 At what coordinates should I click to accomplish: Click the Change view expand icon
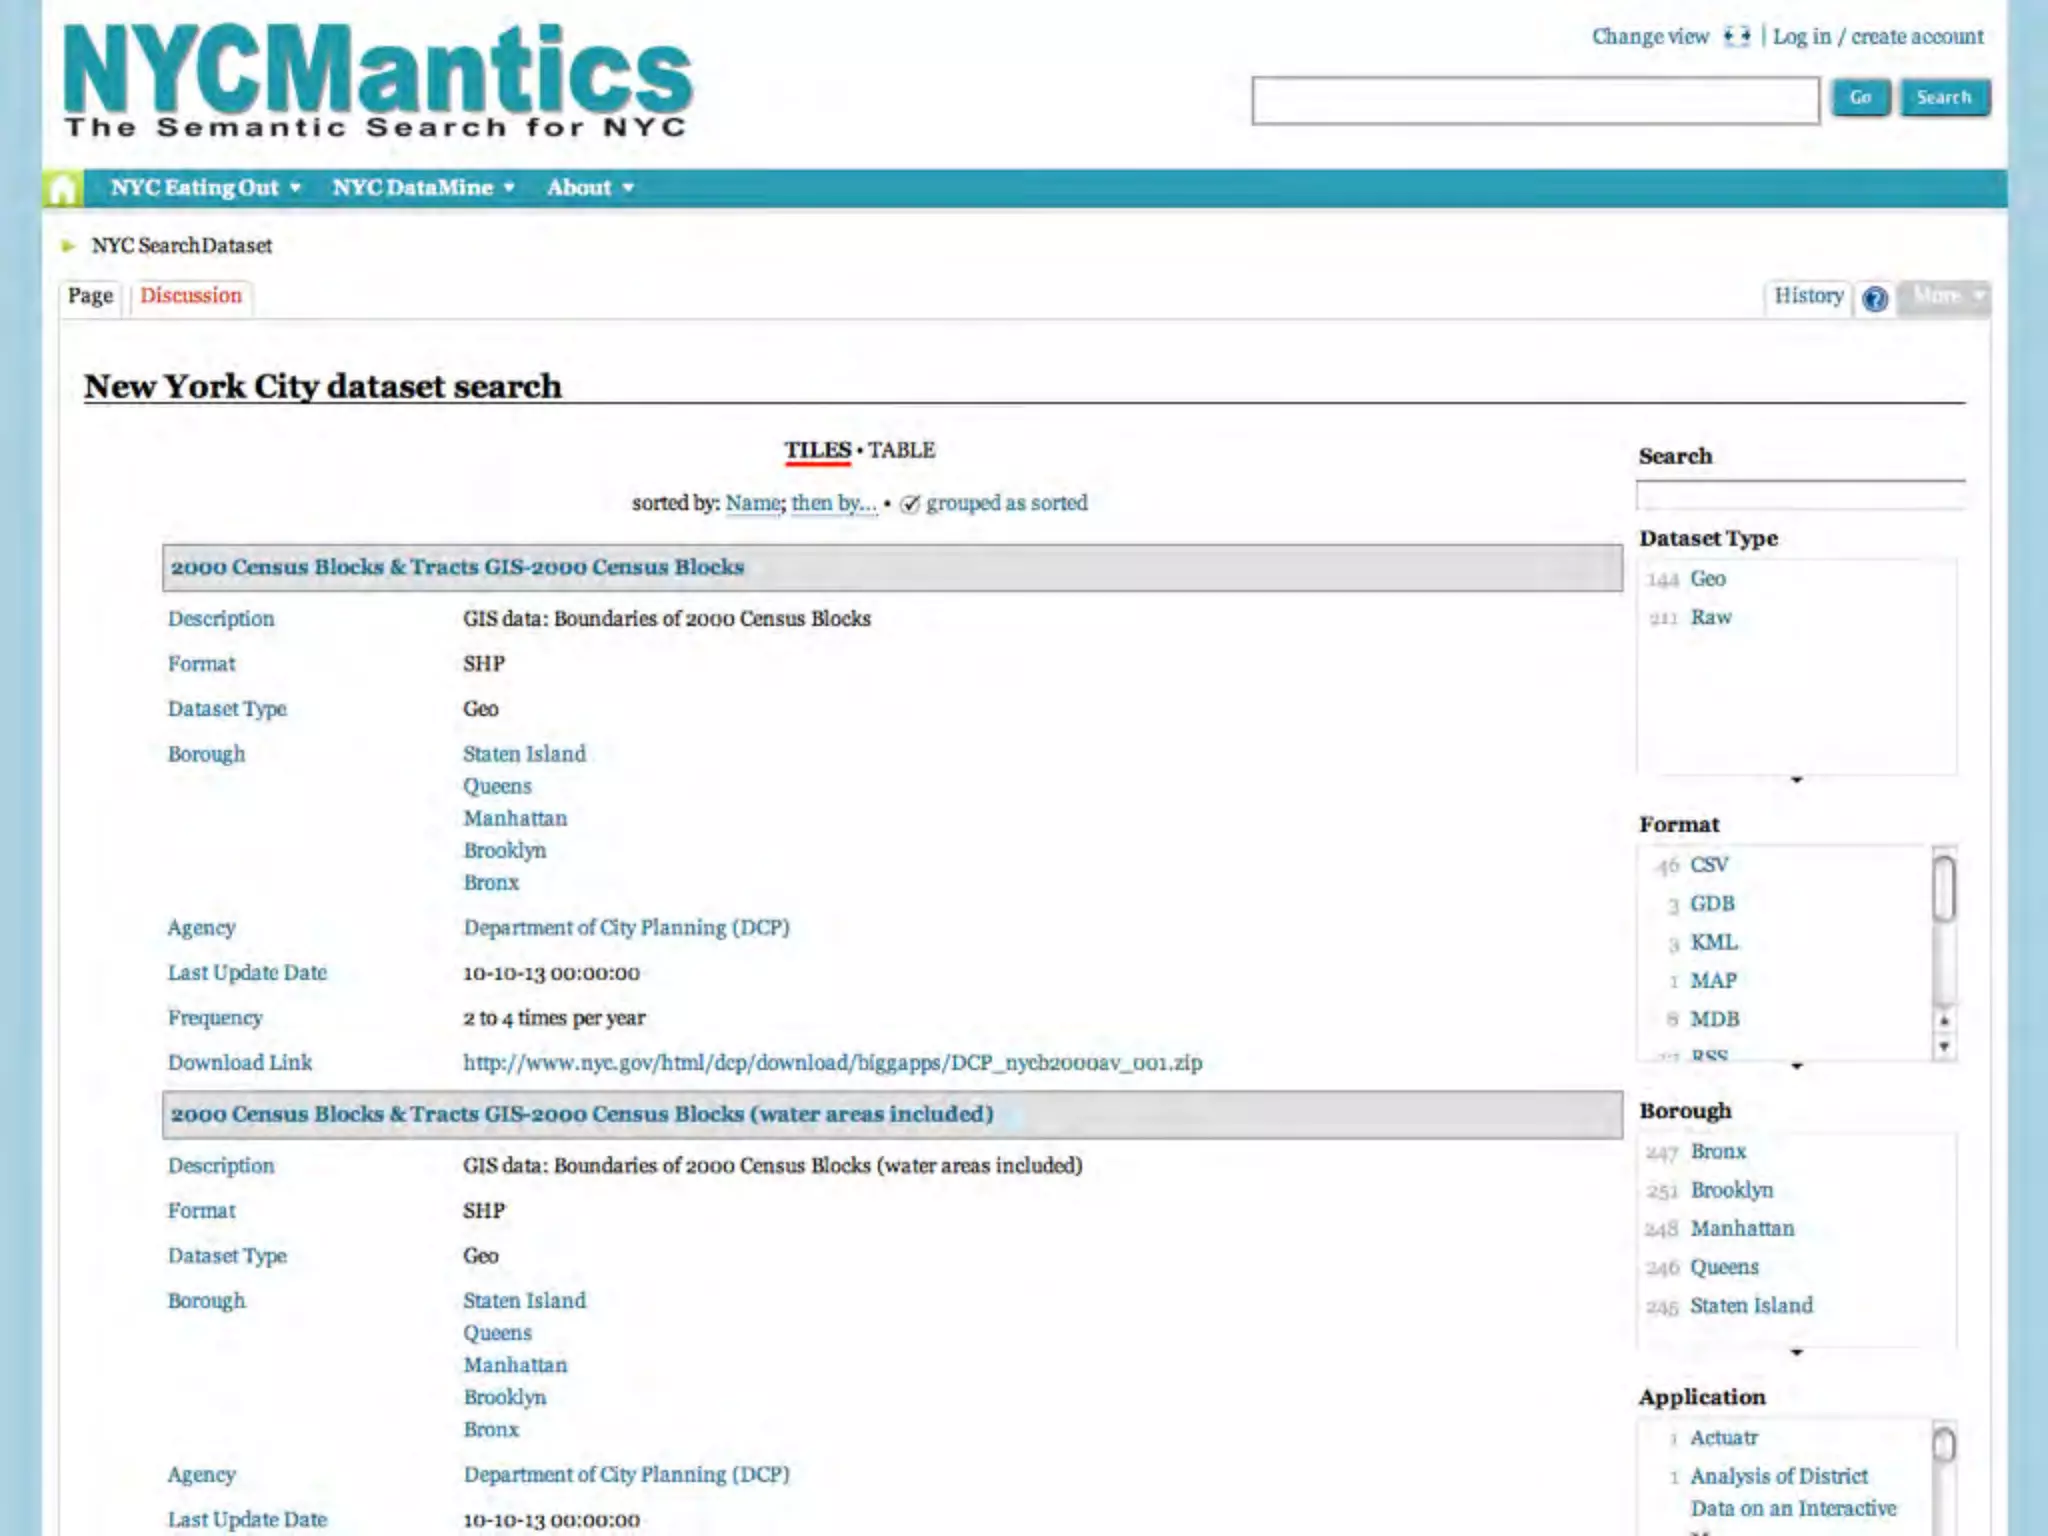(x=1737, y=37)
